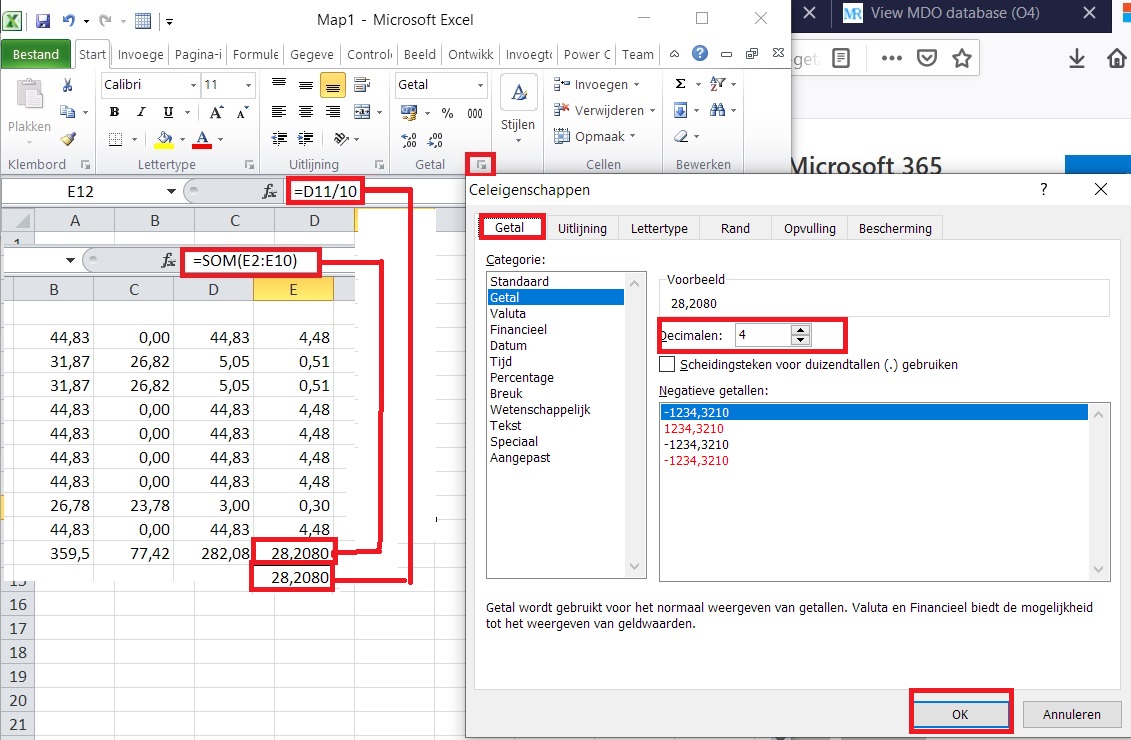This screenshot has height=740, width=1131.
Task: Click the format painter brush icon
Action: pos(68,139)
